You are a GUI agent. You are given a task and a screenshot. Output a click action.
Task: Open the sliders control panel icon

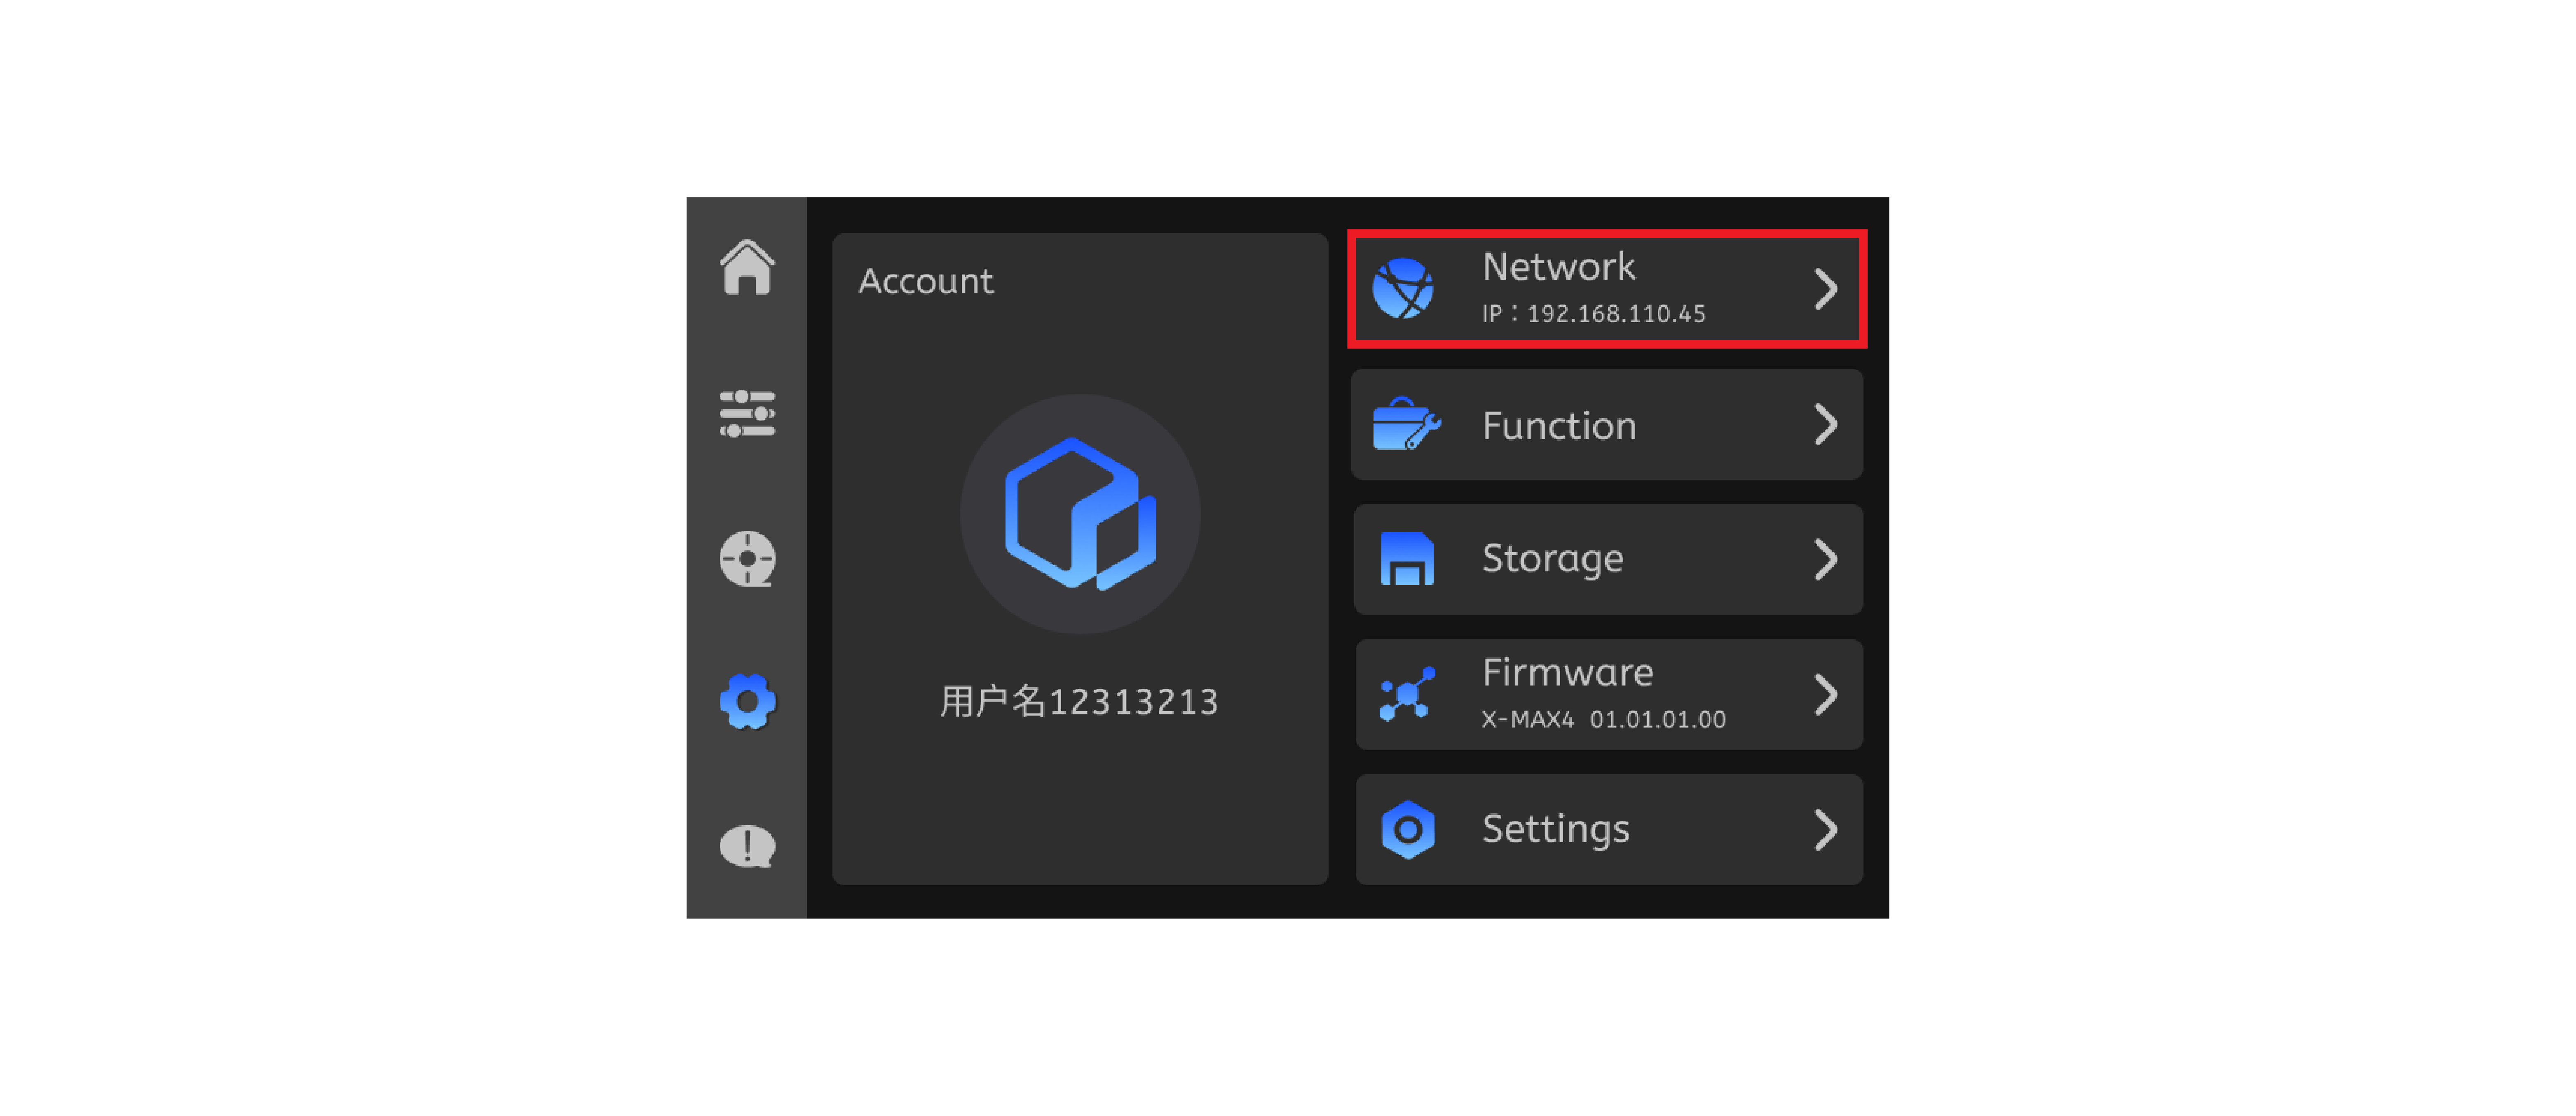coord(747,413)
